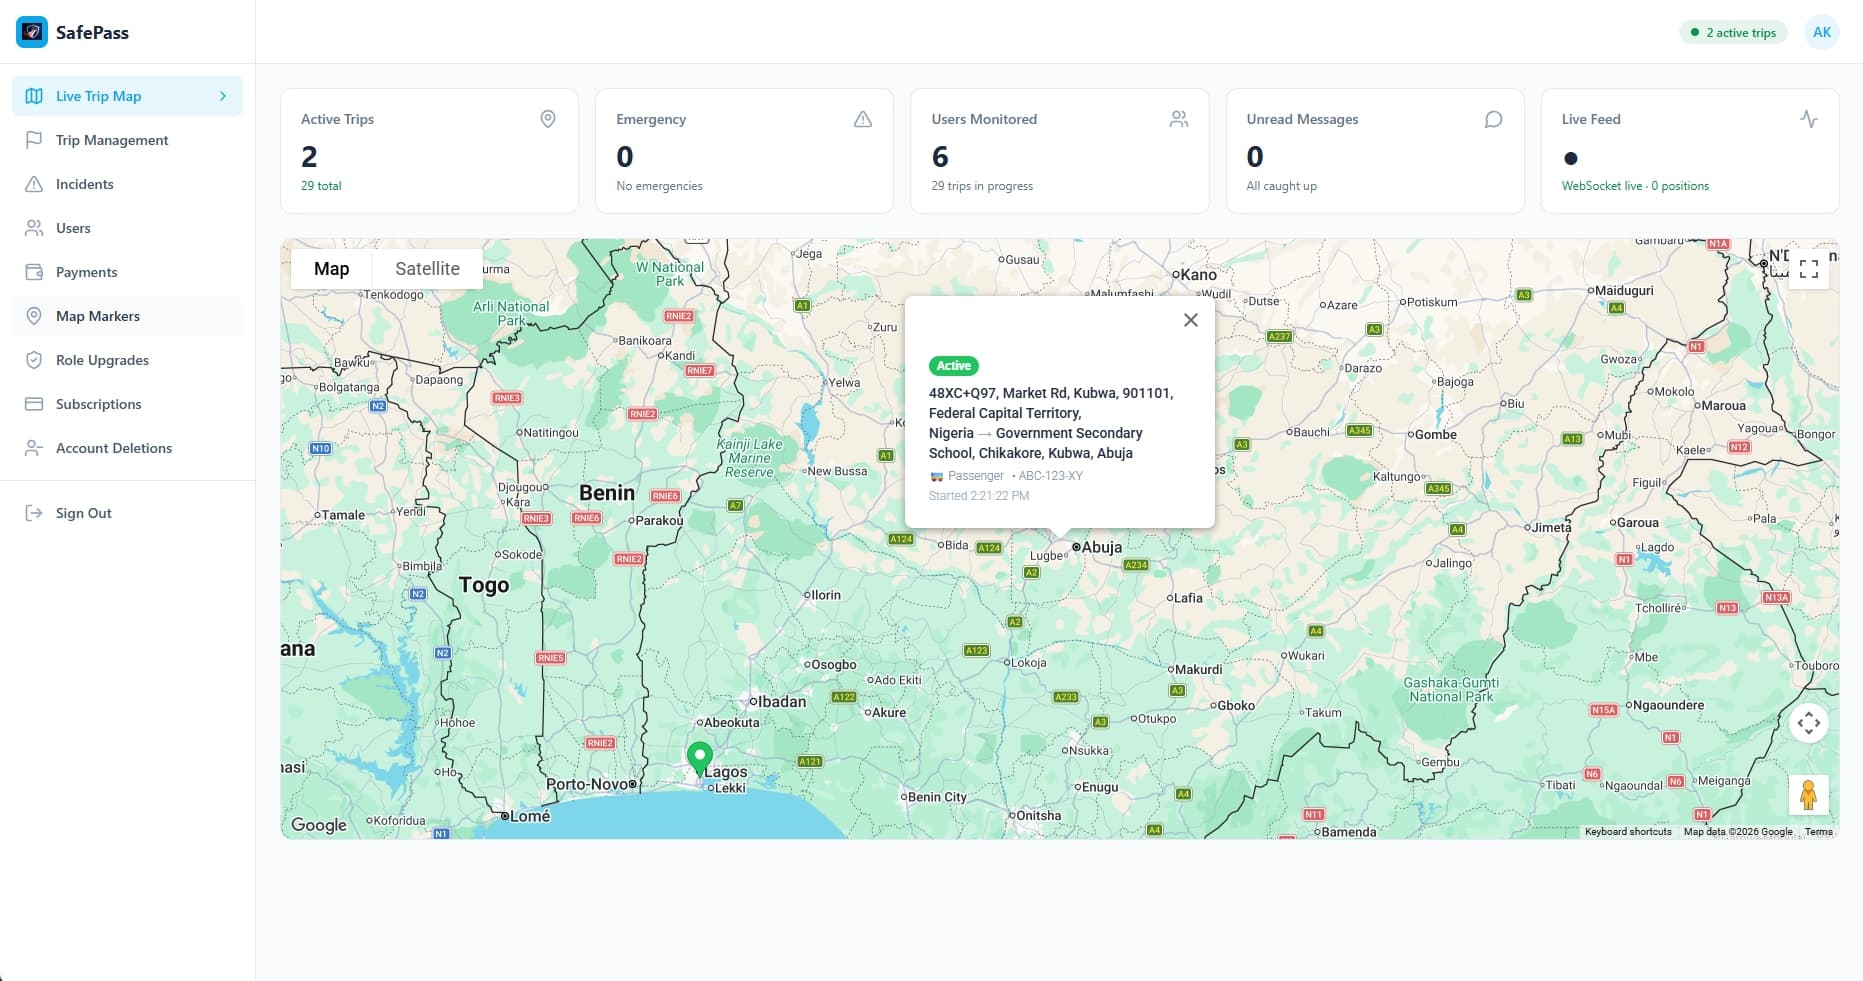Image resolution: width=1863 pixels, height=981 pixels.
Task: Click the 29 total text
Action: 321,186
